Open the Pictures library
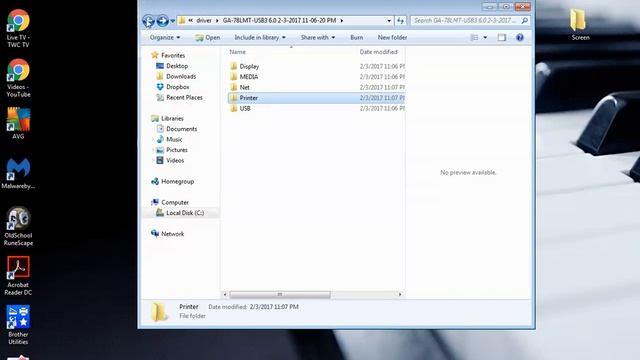Image resolution: width=640 pixels, height=360 pixels. (176, 150)
